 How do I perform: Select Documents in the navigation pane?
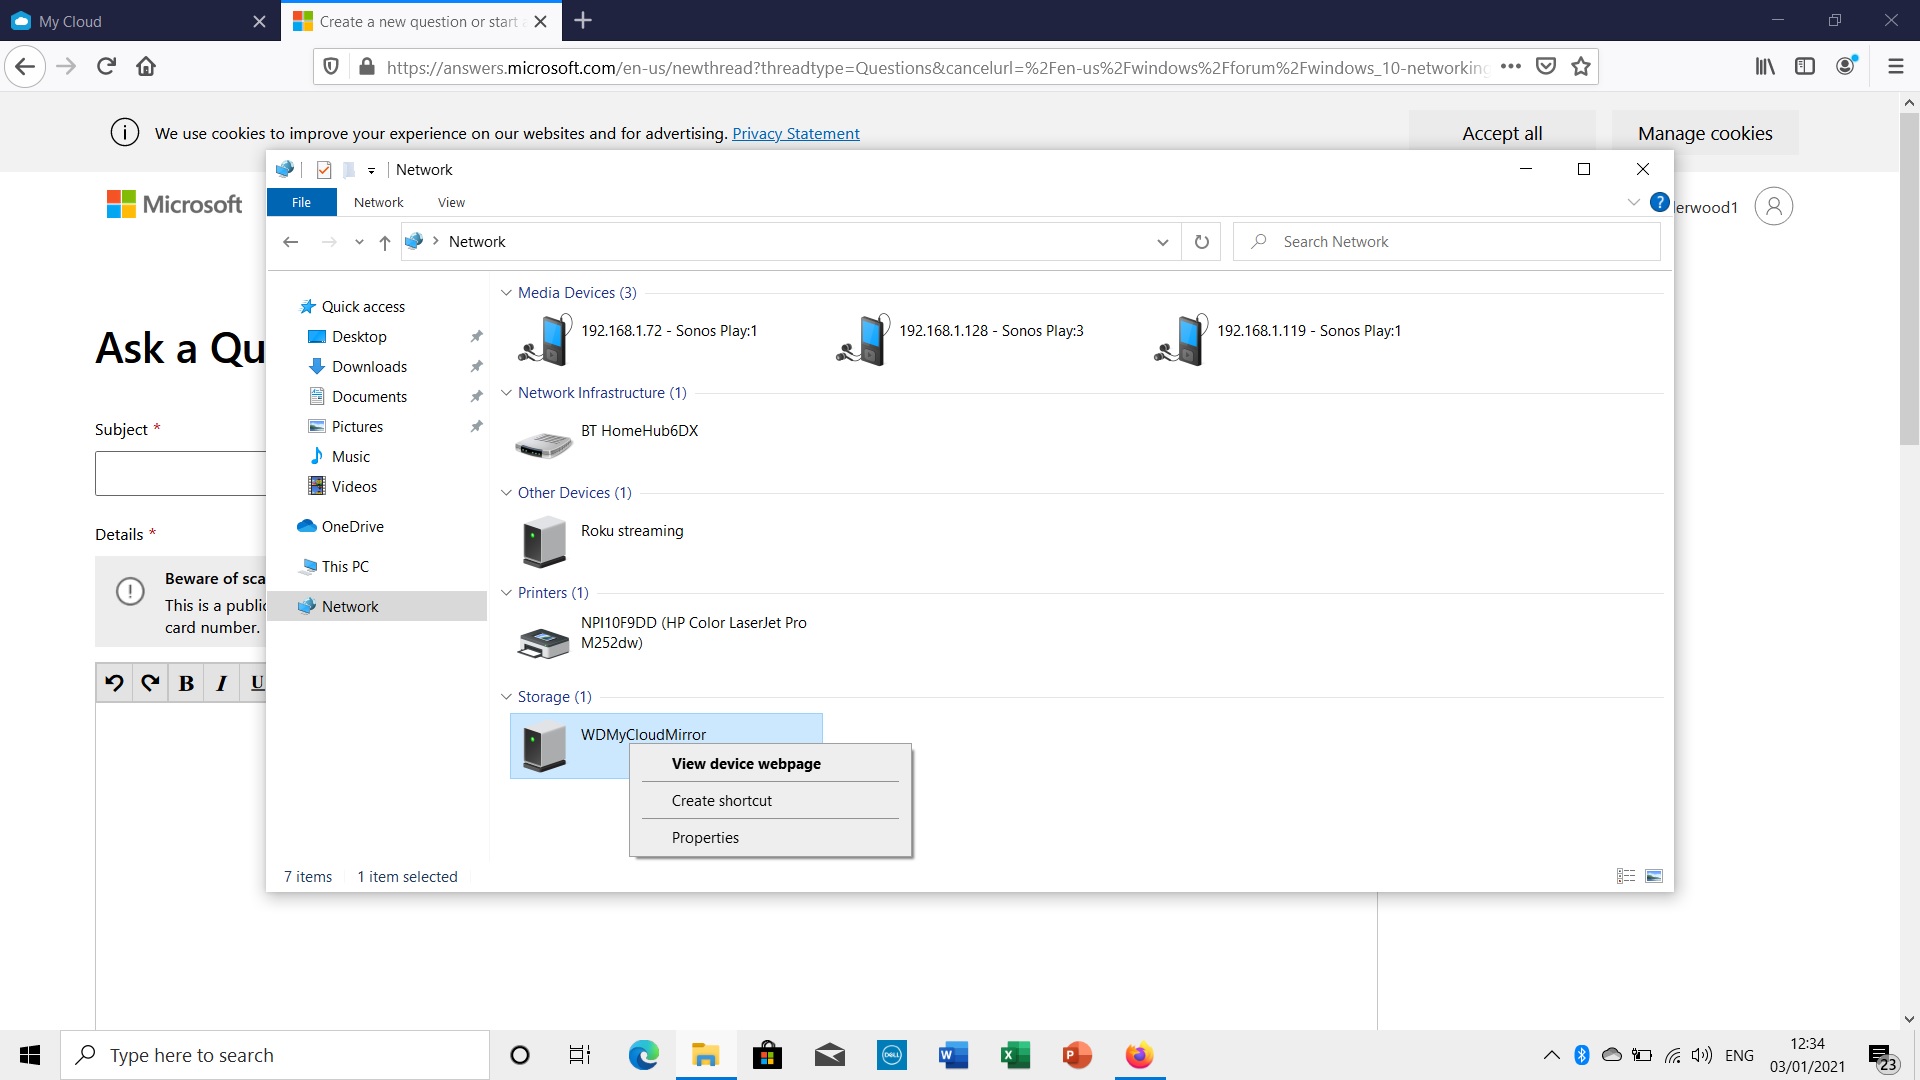coord(369,397)
